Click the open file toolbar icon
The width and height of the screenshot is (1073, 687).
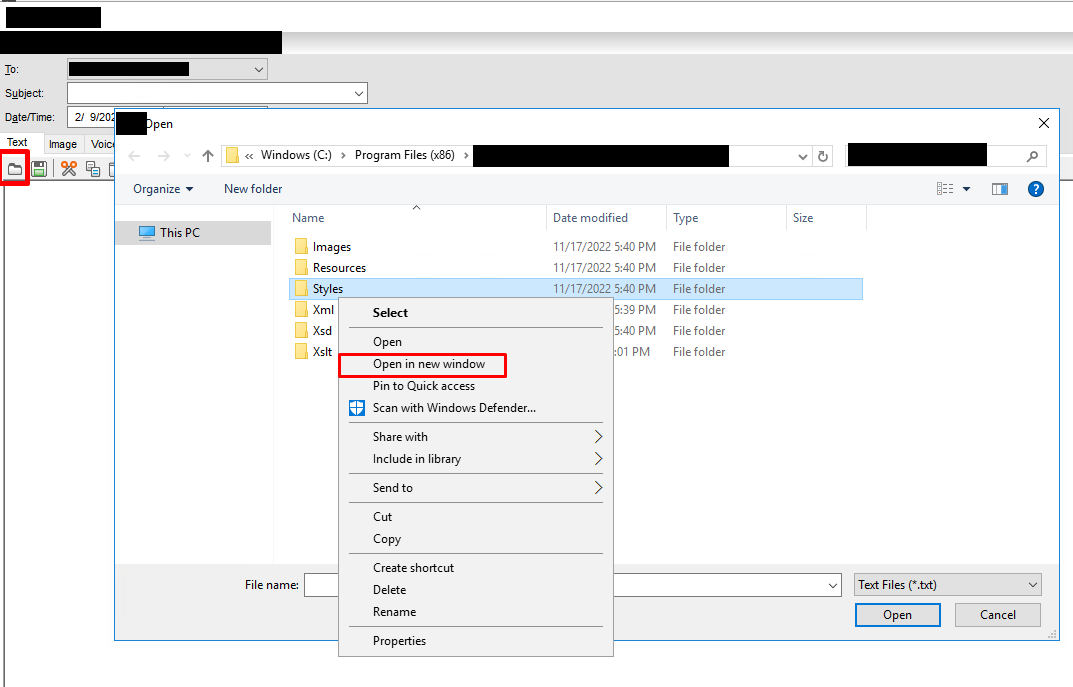tap(15, 169)
